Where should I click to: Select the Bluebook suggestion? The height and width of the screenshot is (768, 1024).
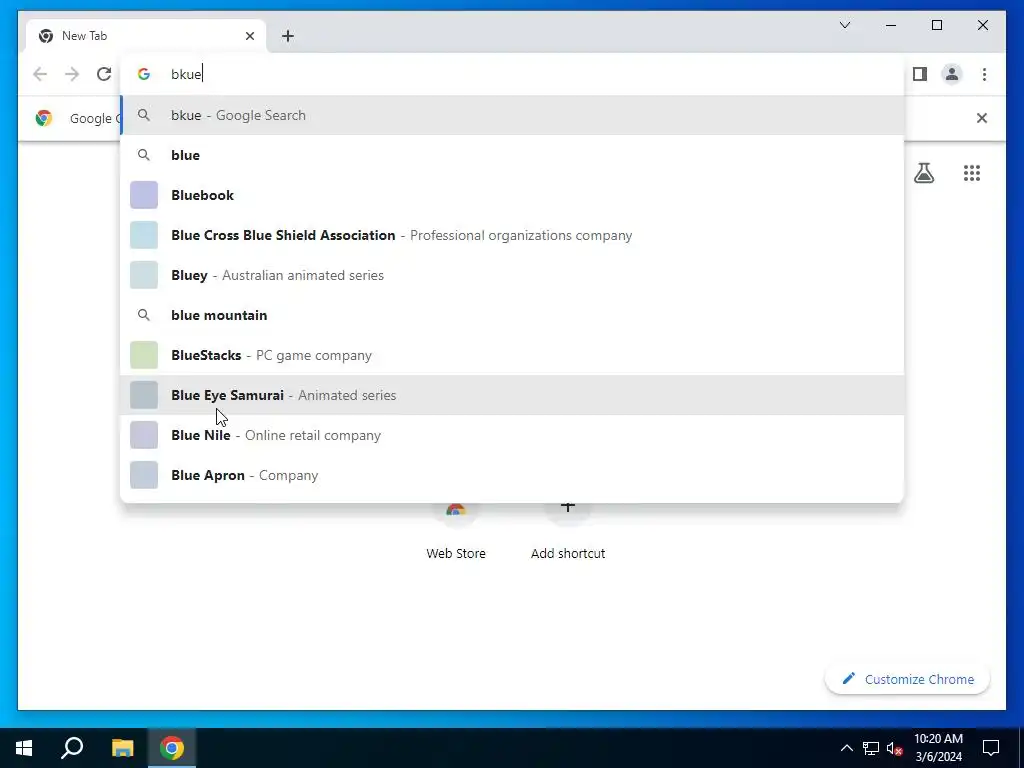(512, 195)
